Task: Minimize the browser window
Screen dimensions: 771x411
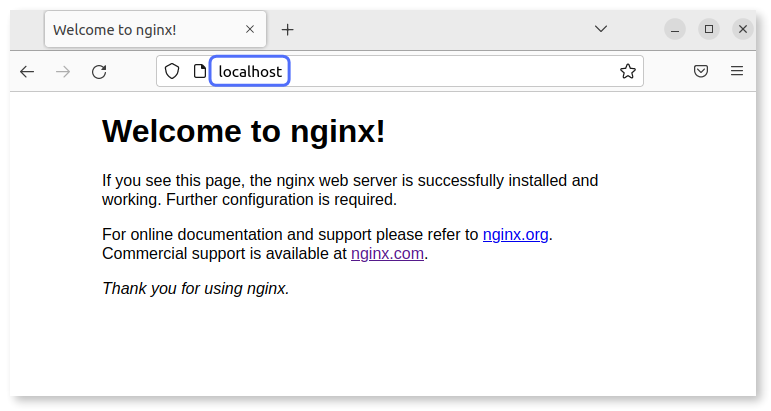Action: pos(675,29)
